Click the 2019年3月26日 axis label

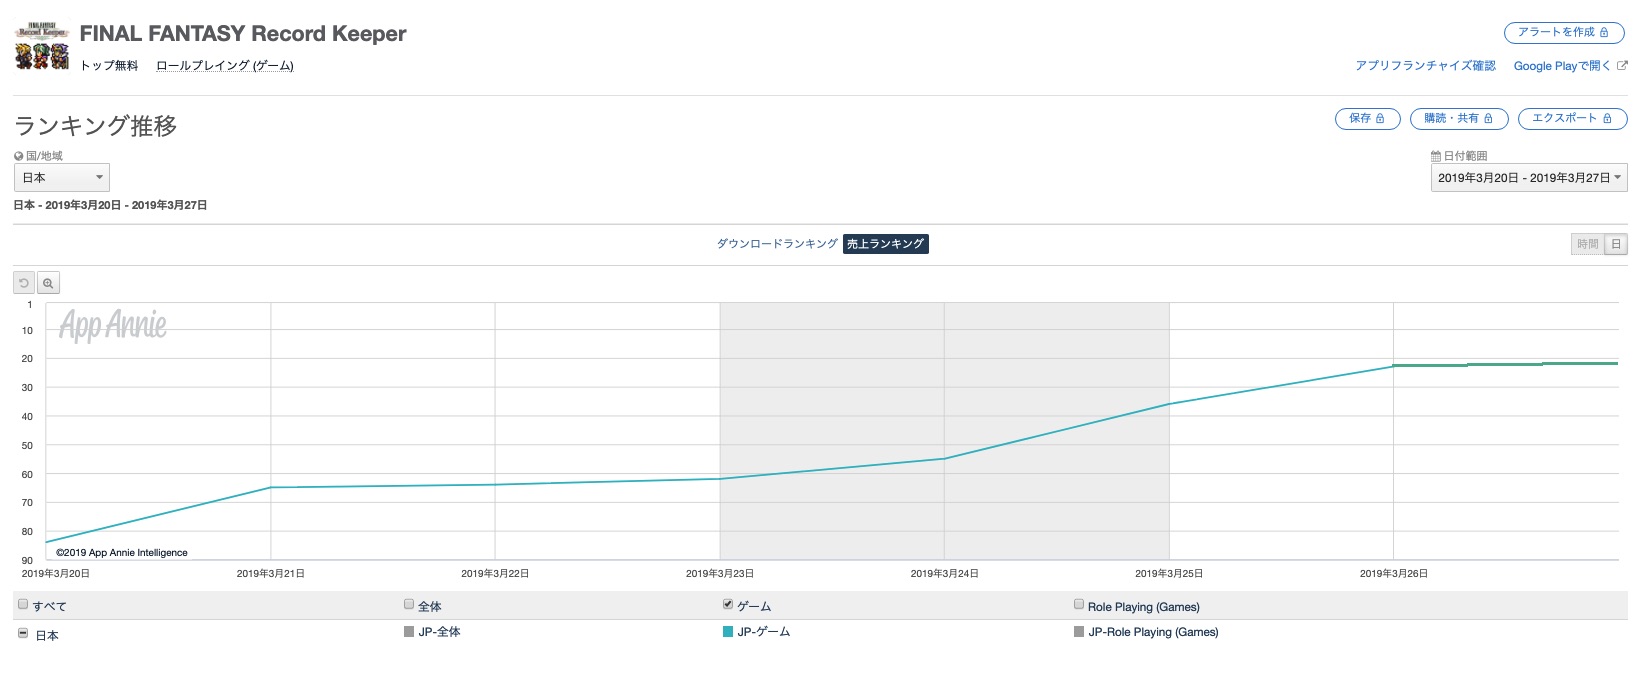(x=1394, y=574)
